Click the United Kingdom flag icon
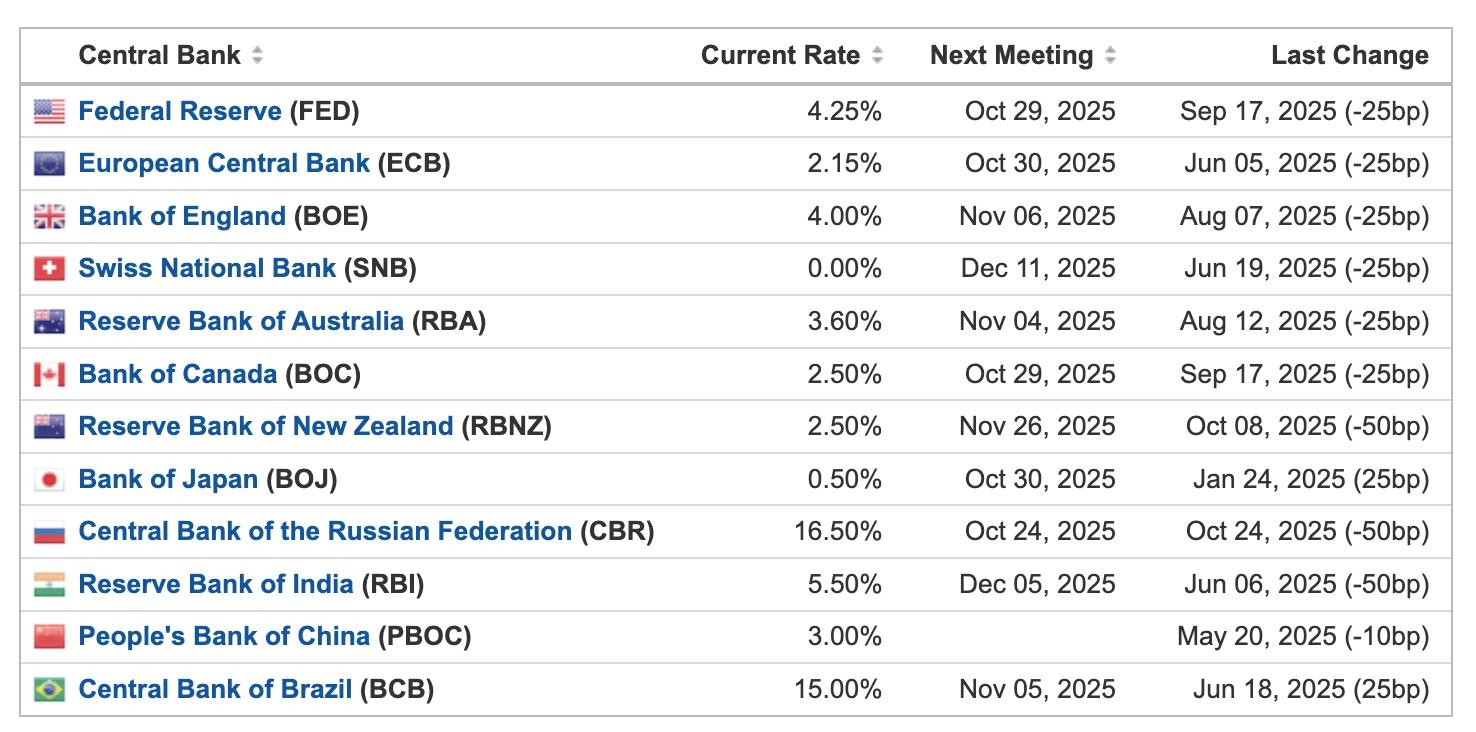Screen dimensions: 1476x732 pos(49,216)
